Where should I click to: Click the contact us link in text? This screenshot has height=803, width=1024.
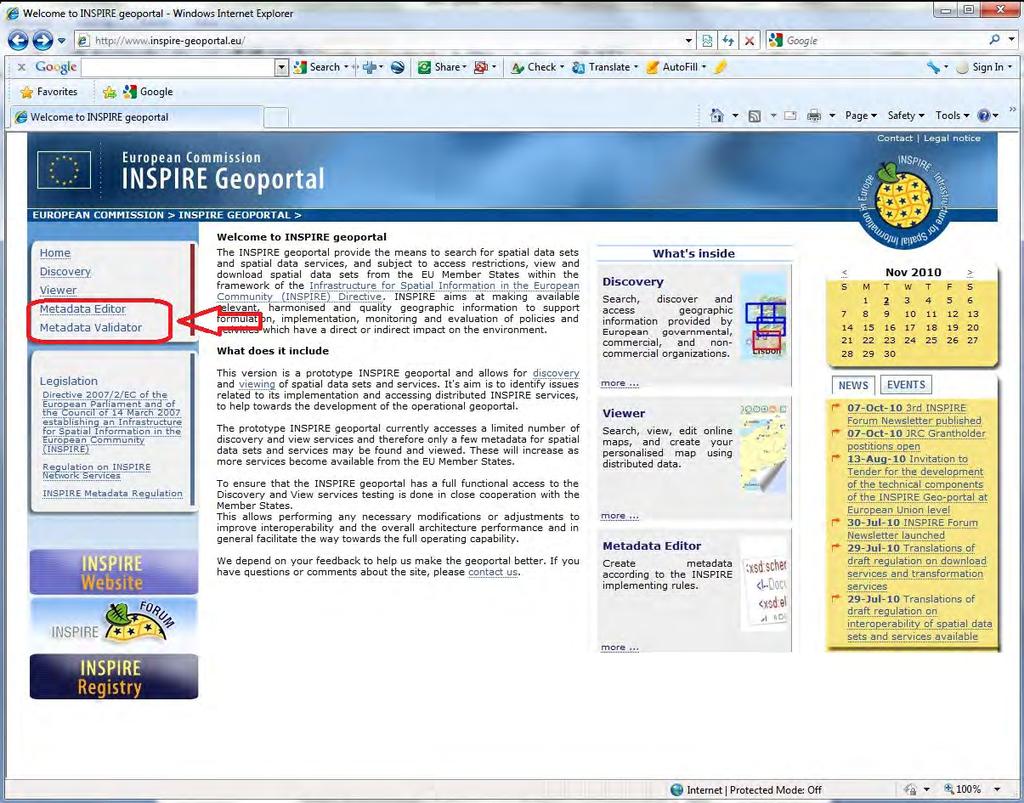coord(492,572)
